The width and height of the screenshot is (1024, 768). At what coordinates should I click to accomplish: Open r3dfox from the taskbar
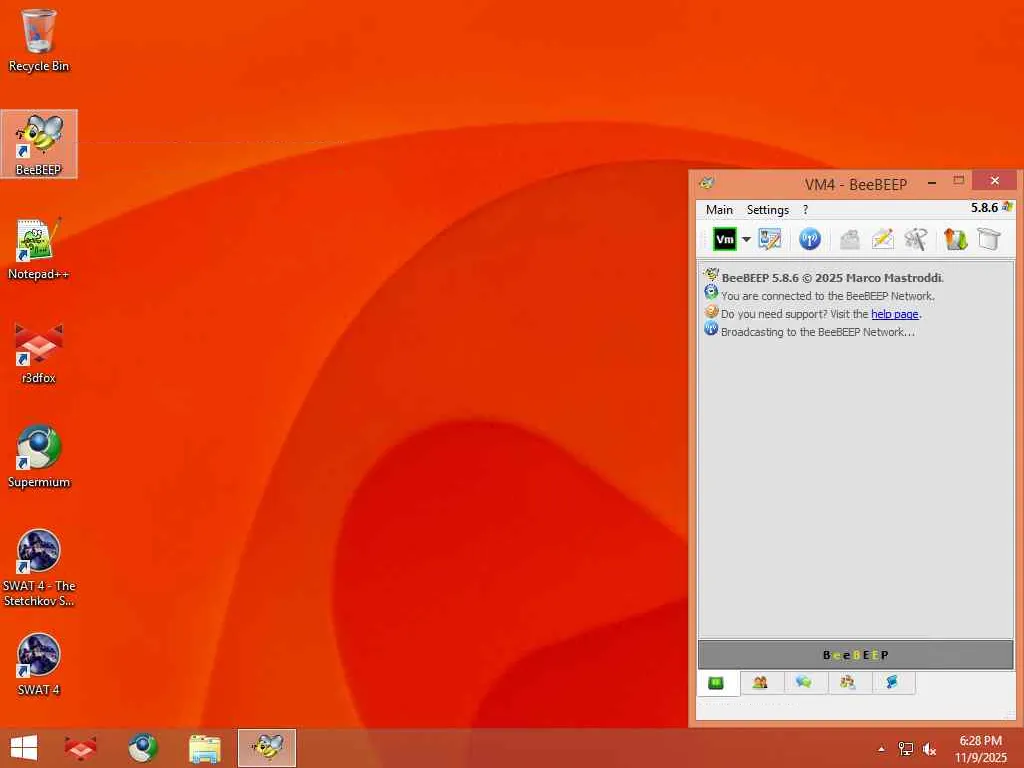80,748
